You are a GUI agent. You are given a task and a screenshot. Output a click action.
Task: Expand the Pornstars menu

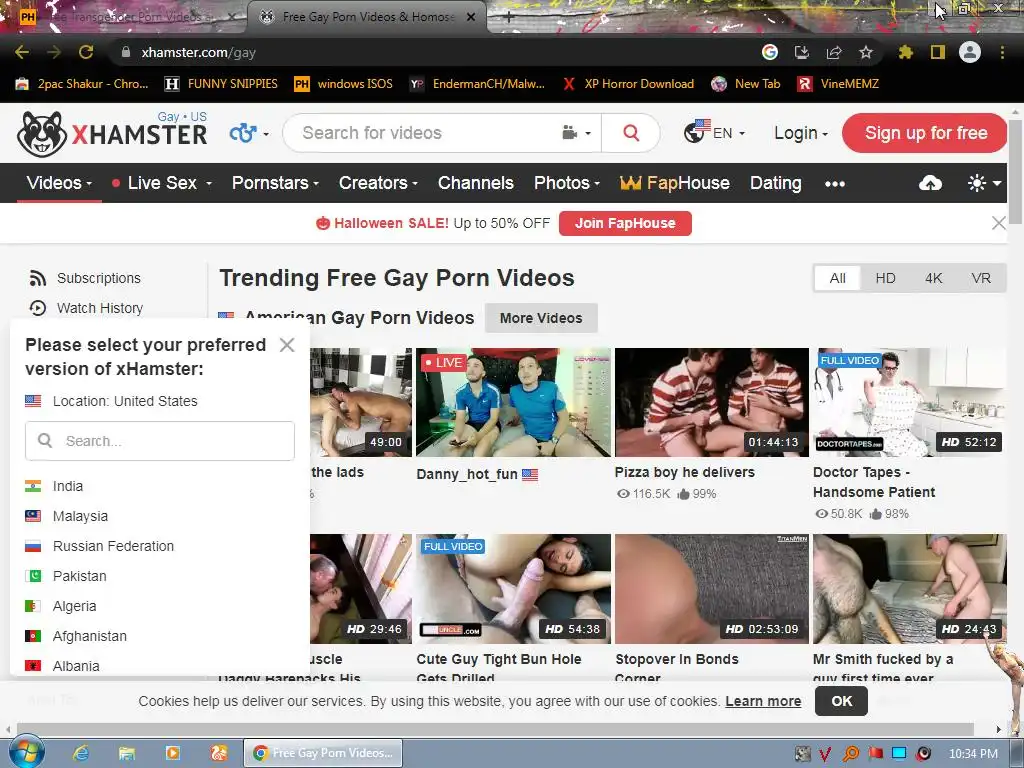coord(276,184)
